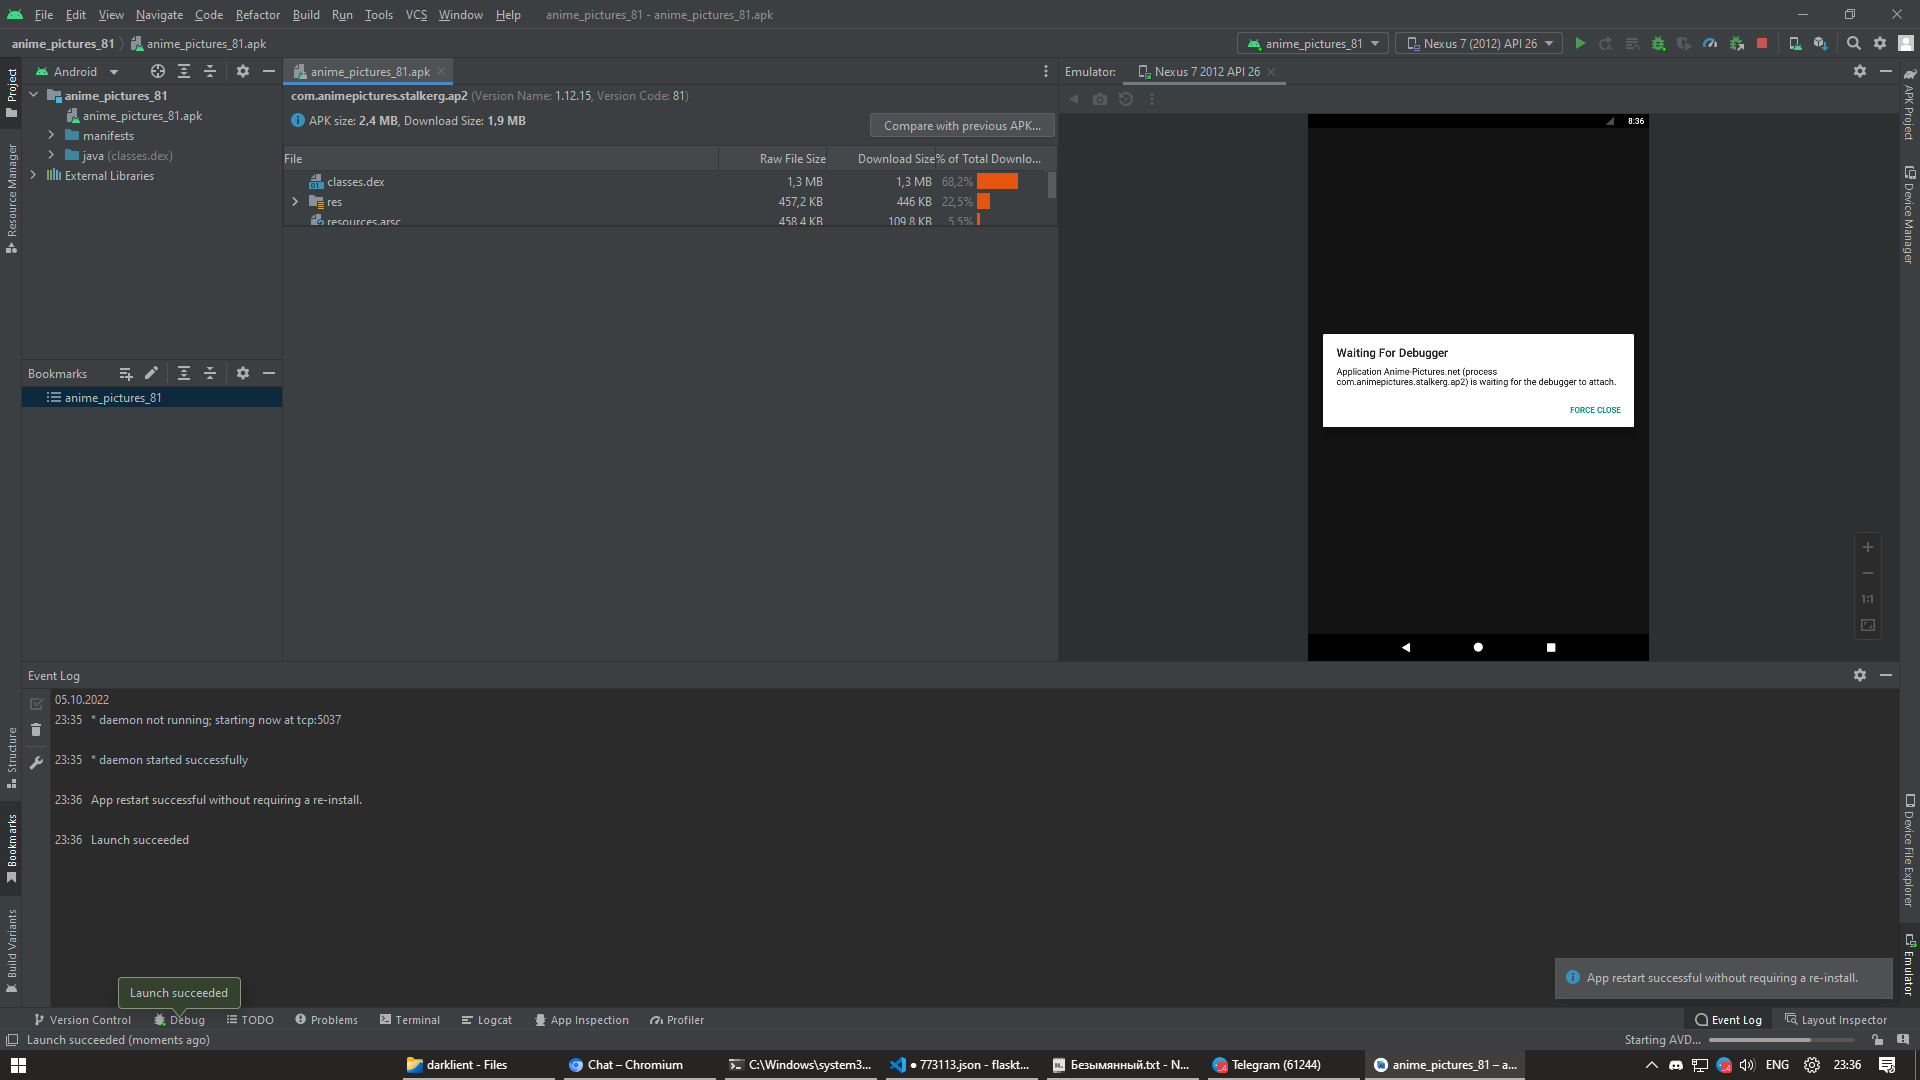Open the Build menu

pyautogui.click(x=306, y=15)
